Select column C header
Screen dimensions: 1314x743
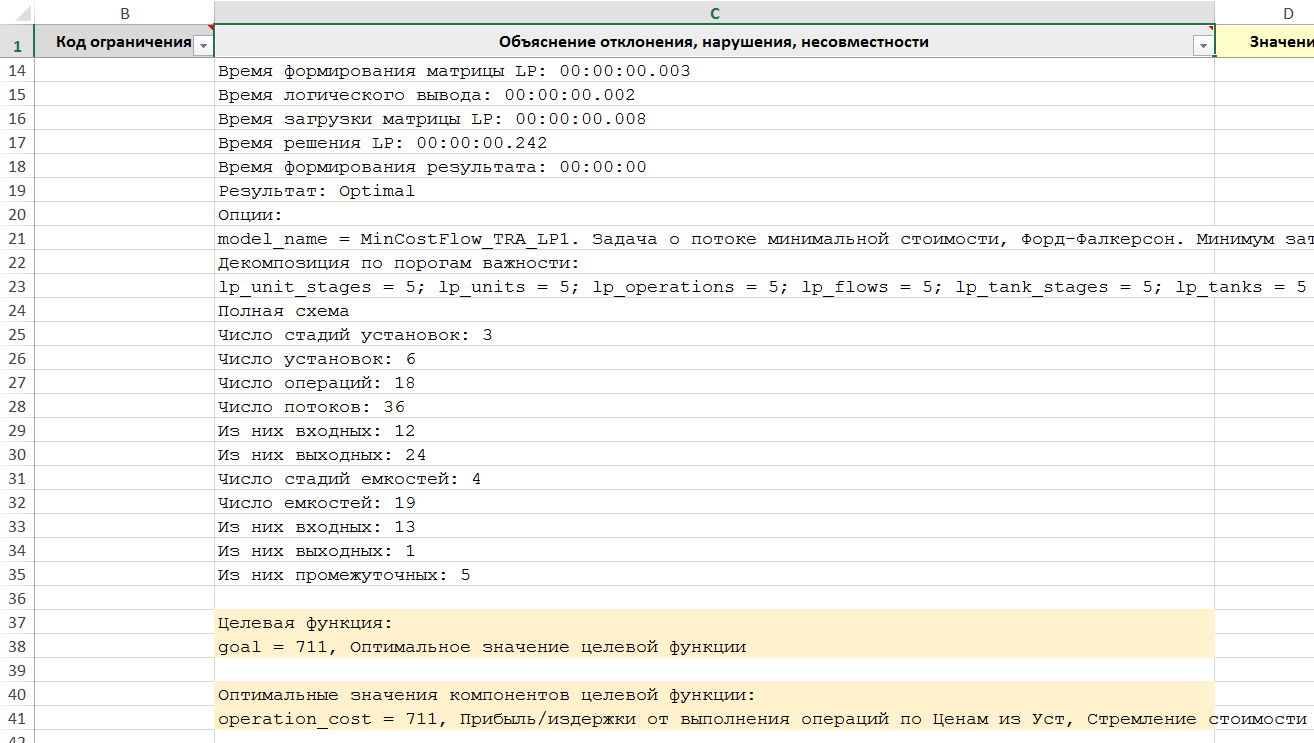714,12
